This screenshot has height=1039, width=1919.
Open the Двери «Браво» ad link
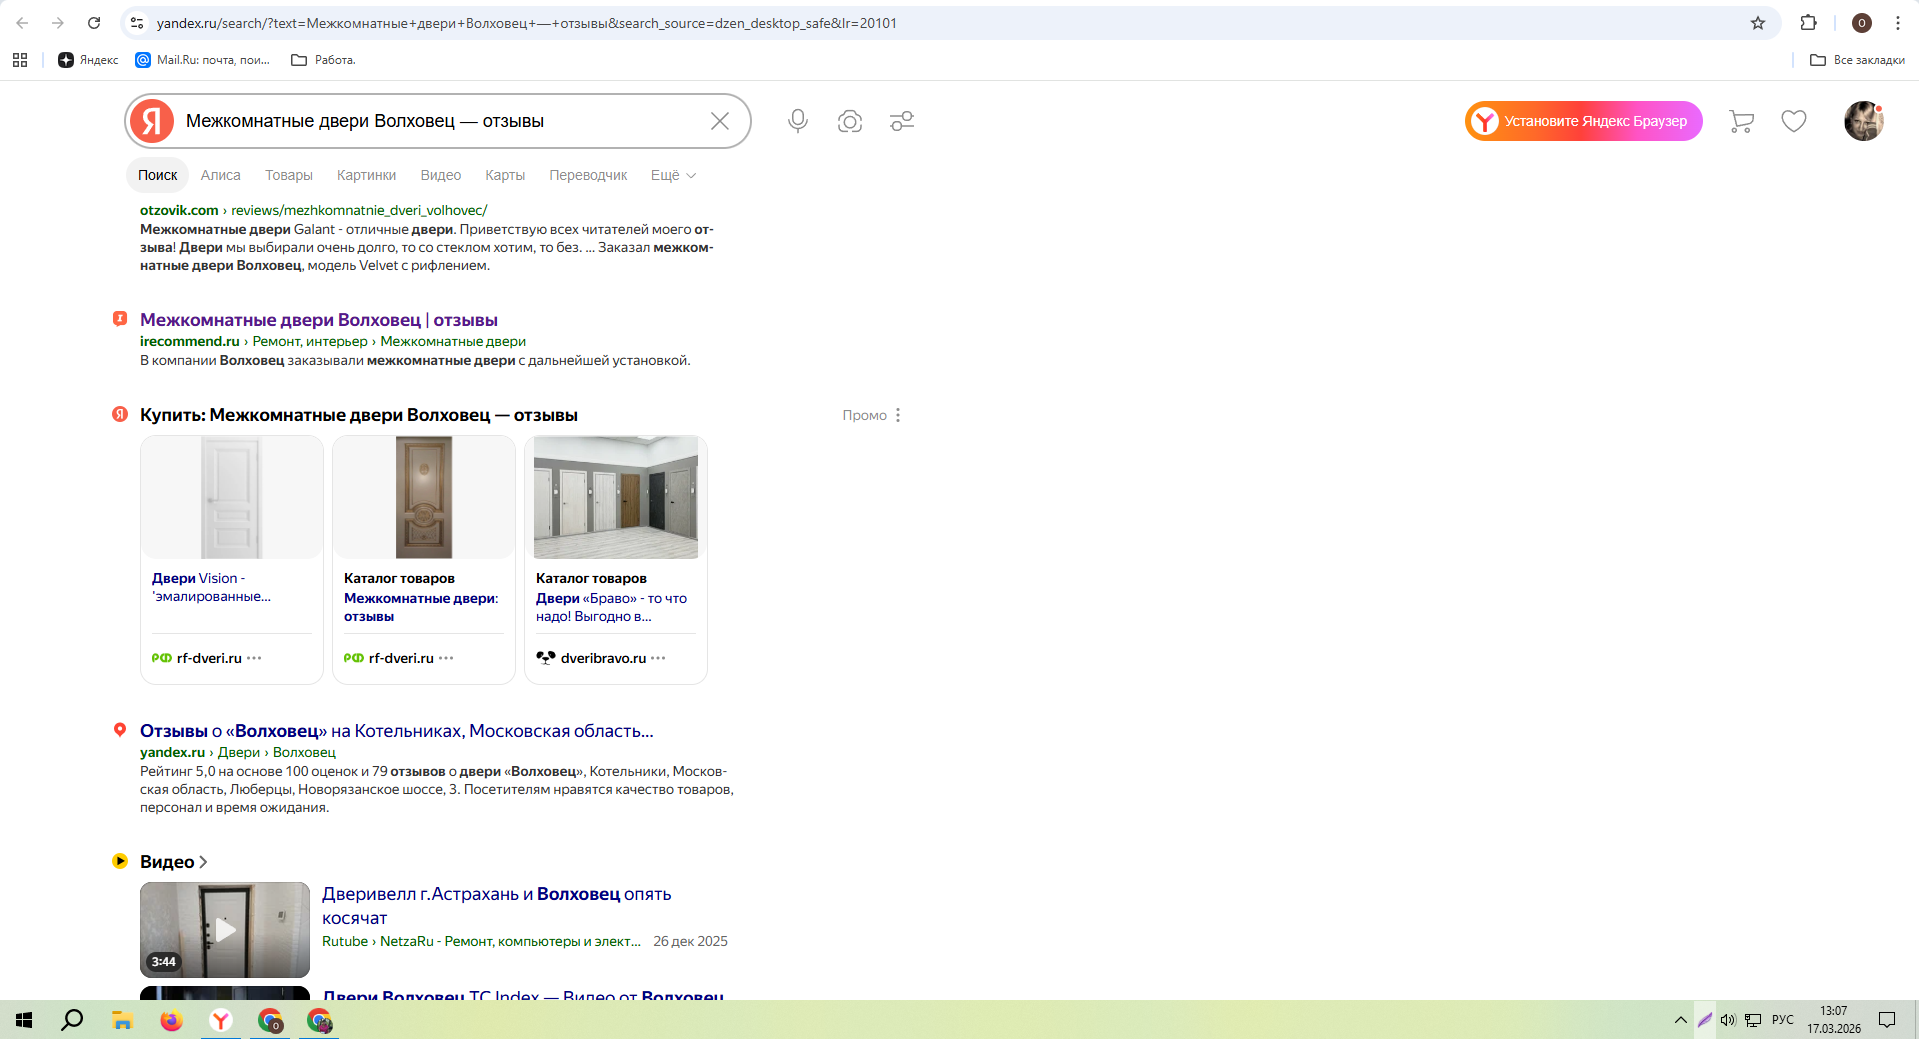pyautogui.click(x=611, y=607)
